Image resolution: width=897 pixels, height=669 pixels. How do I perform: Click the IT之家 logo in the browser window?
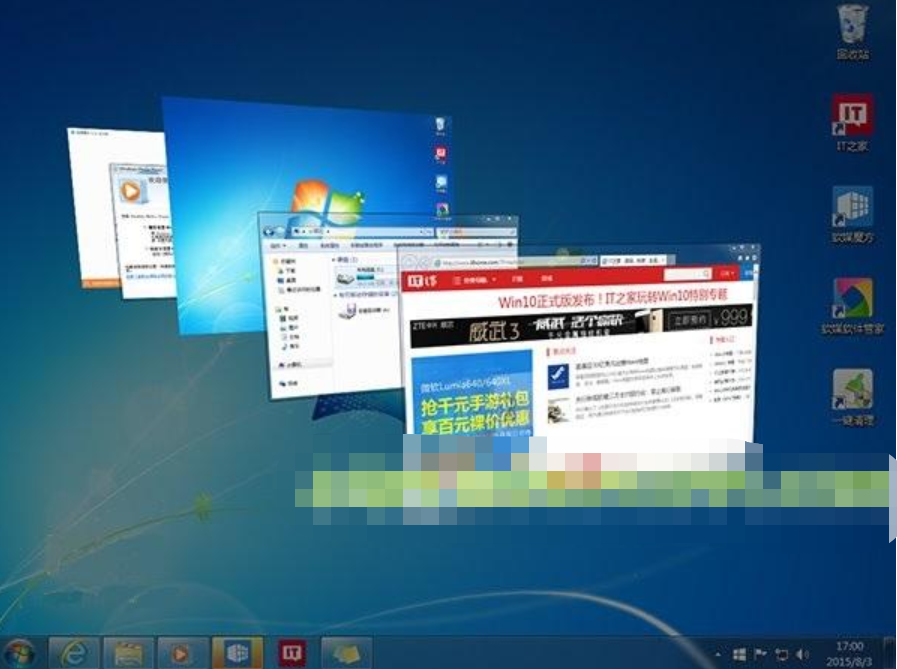[422, 281]
